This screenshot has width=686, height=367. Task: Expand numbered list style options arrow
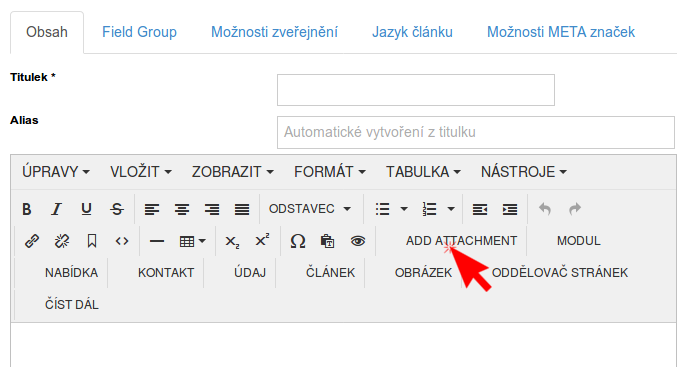451,209
